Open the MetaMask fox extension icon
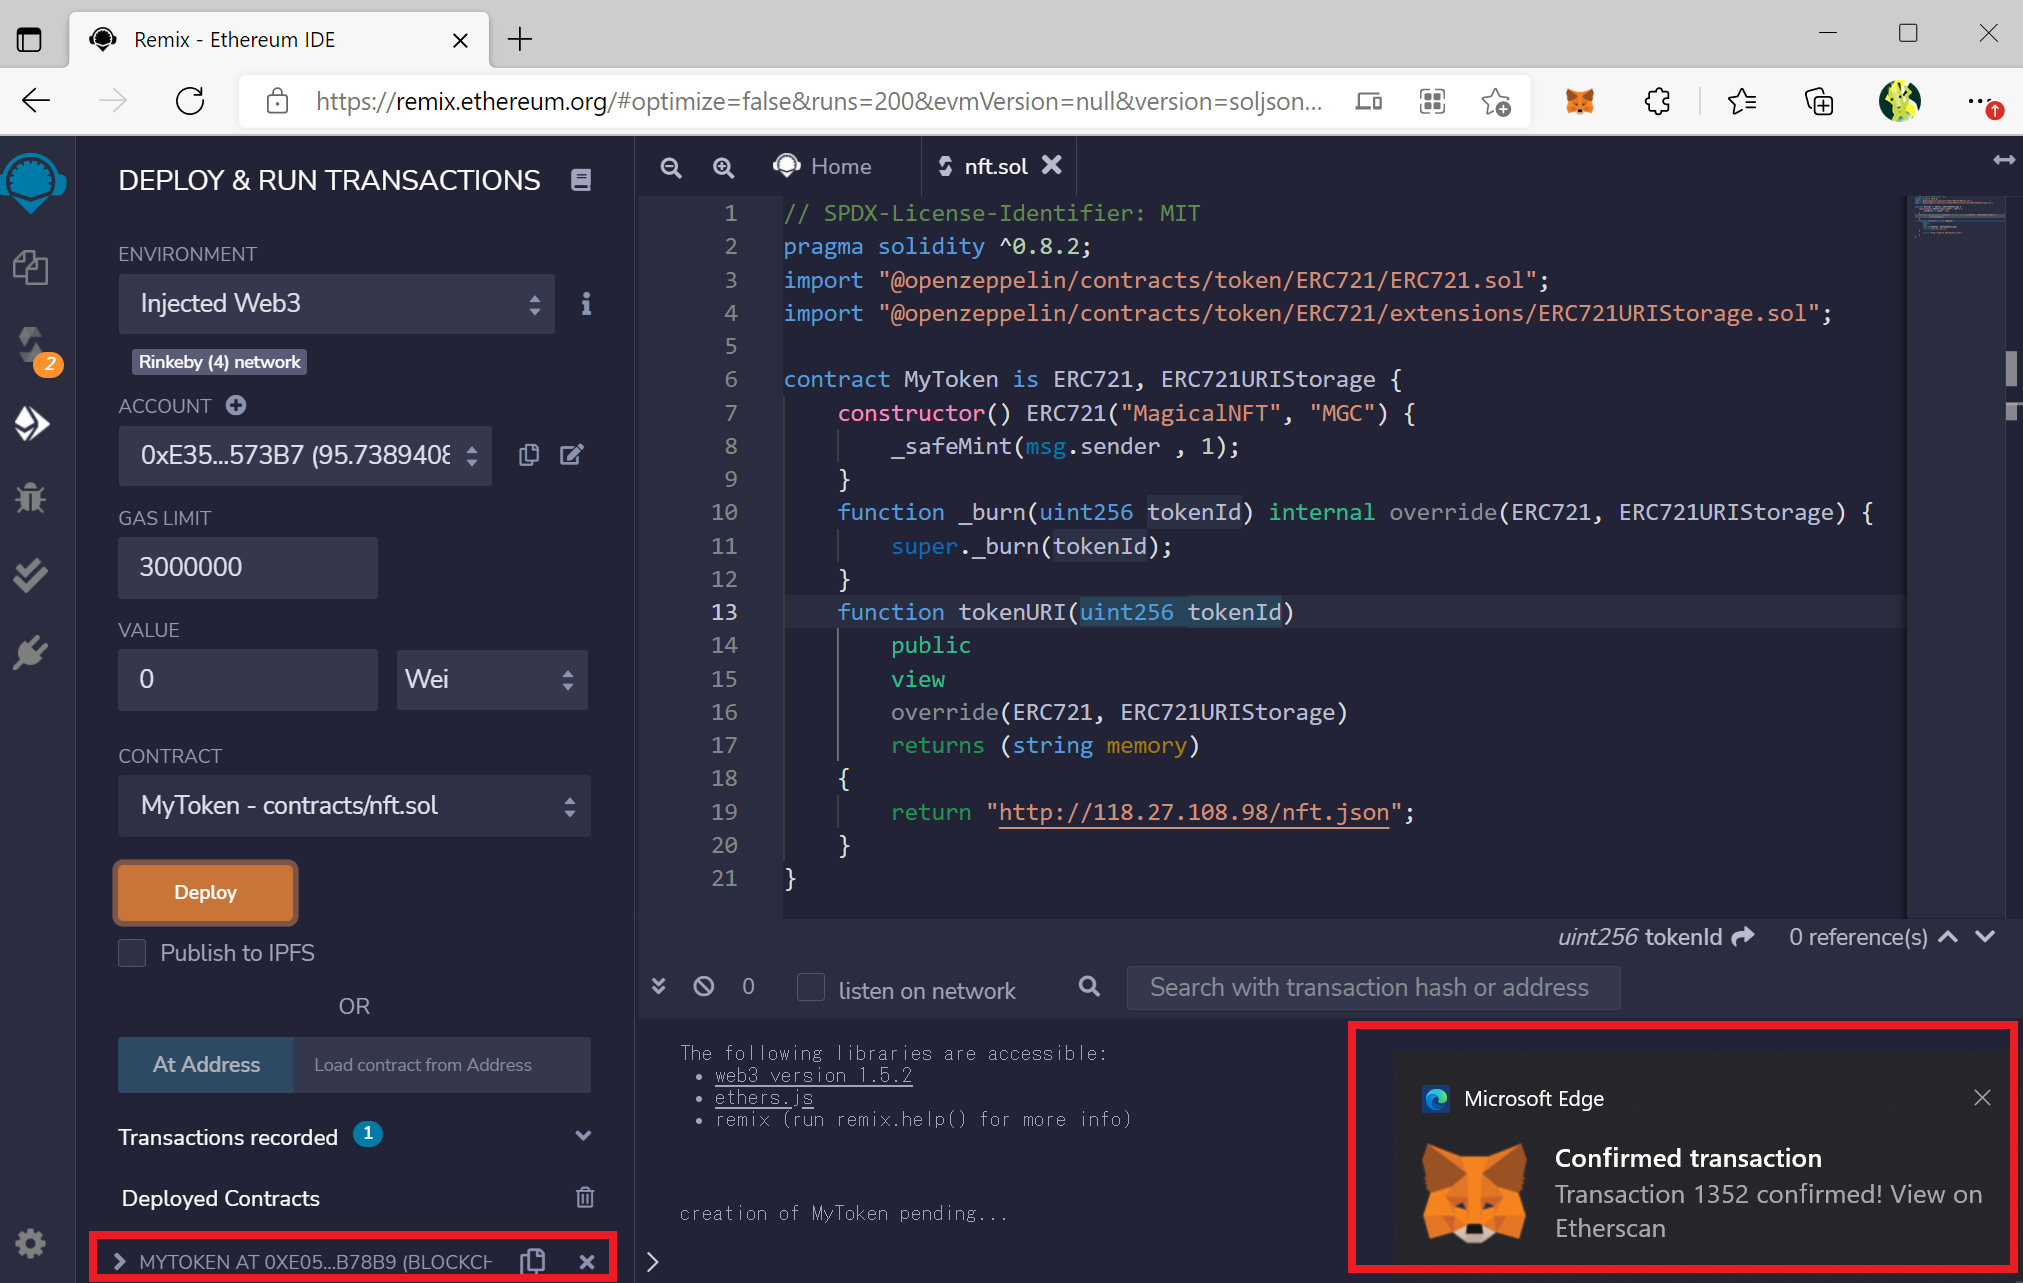2023x1283 pixels. 1579,101
